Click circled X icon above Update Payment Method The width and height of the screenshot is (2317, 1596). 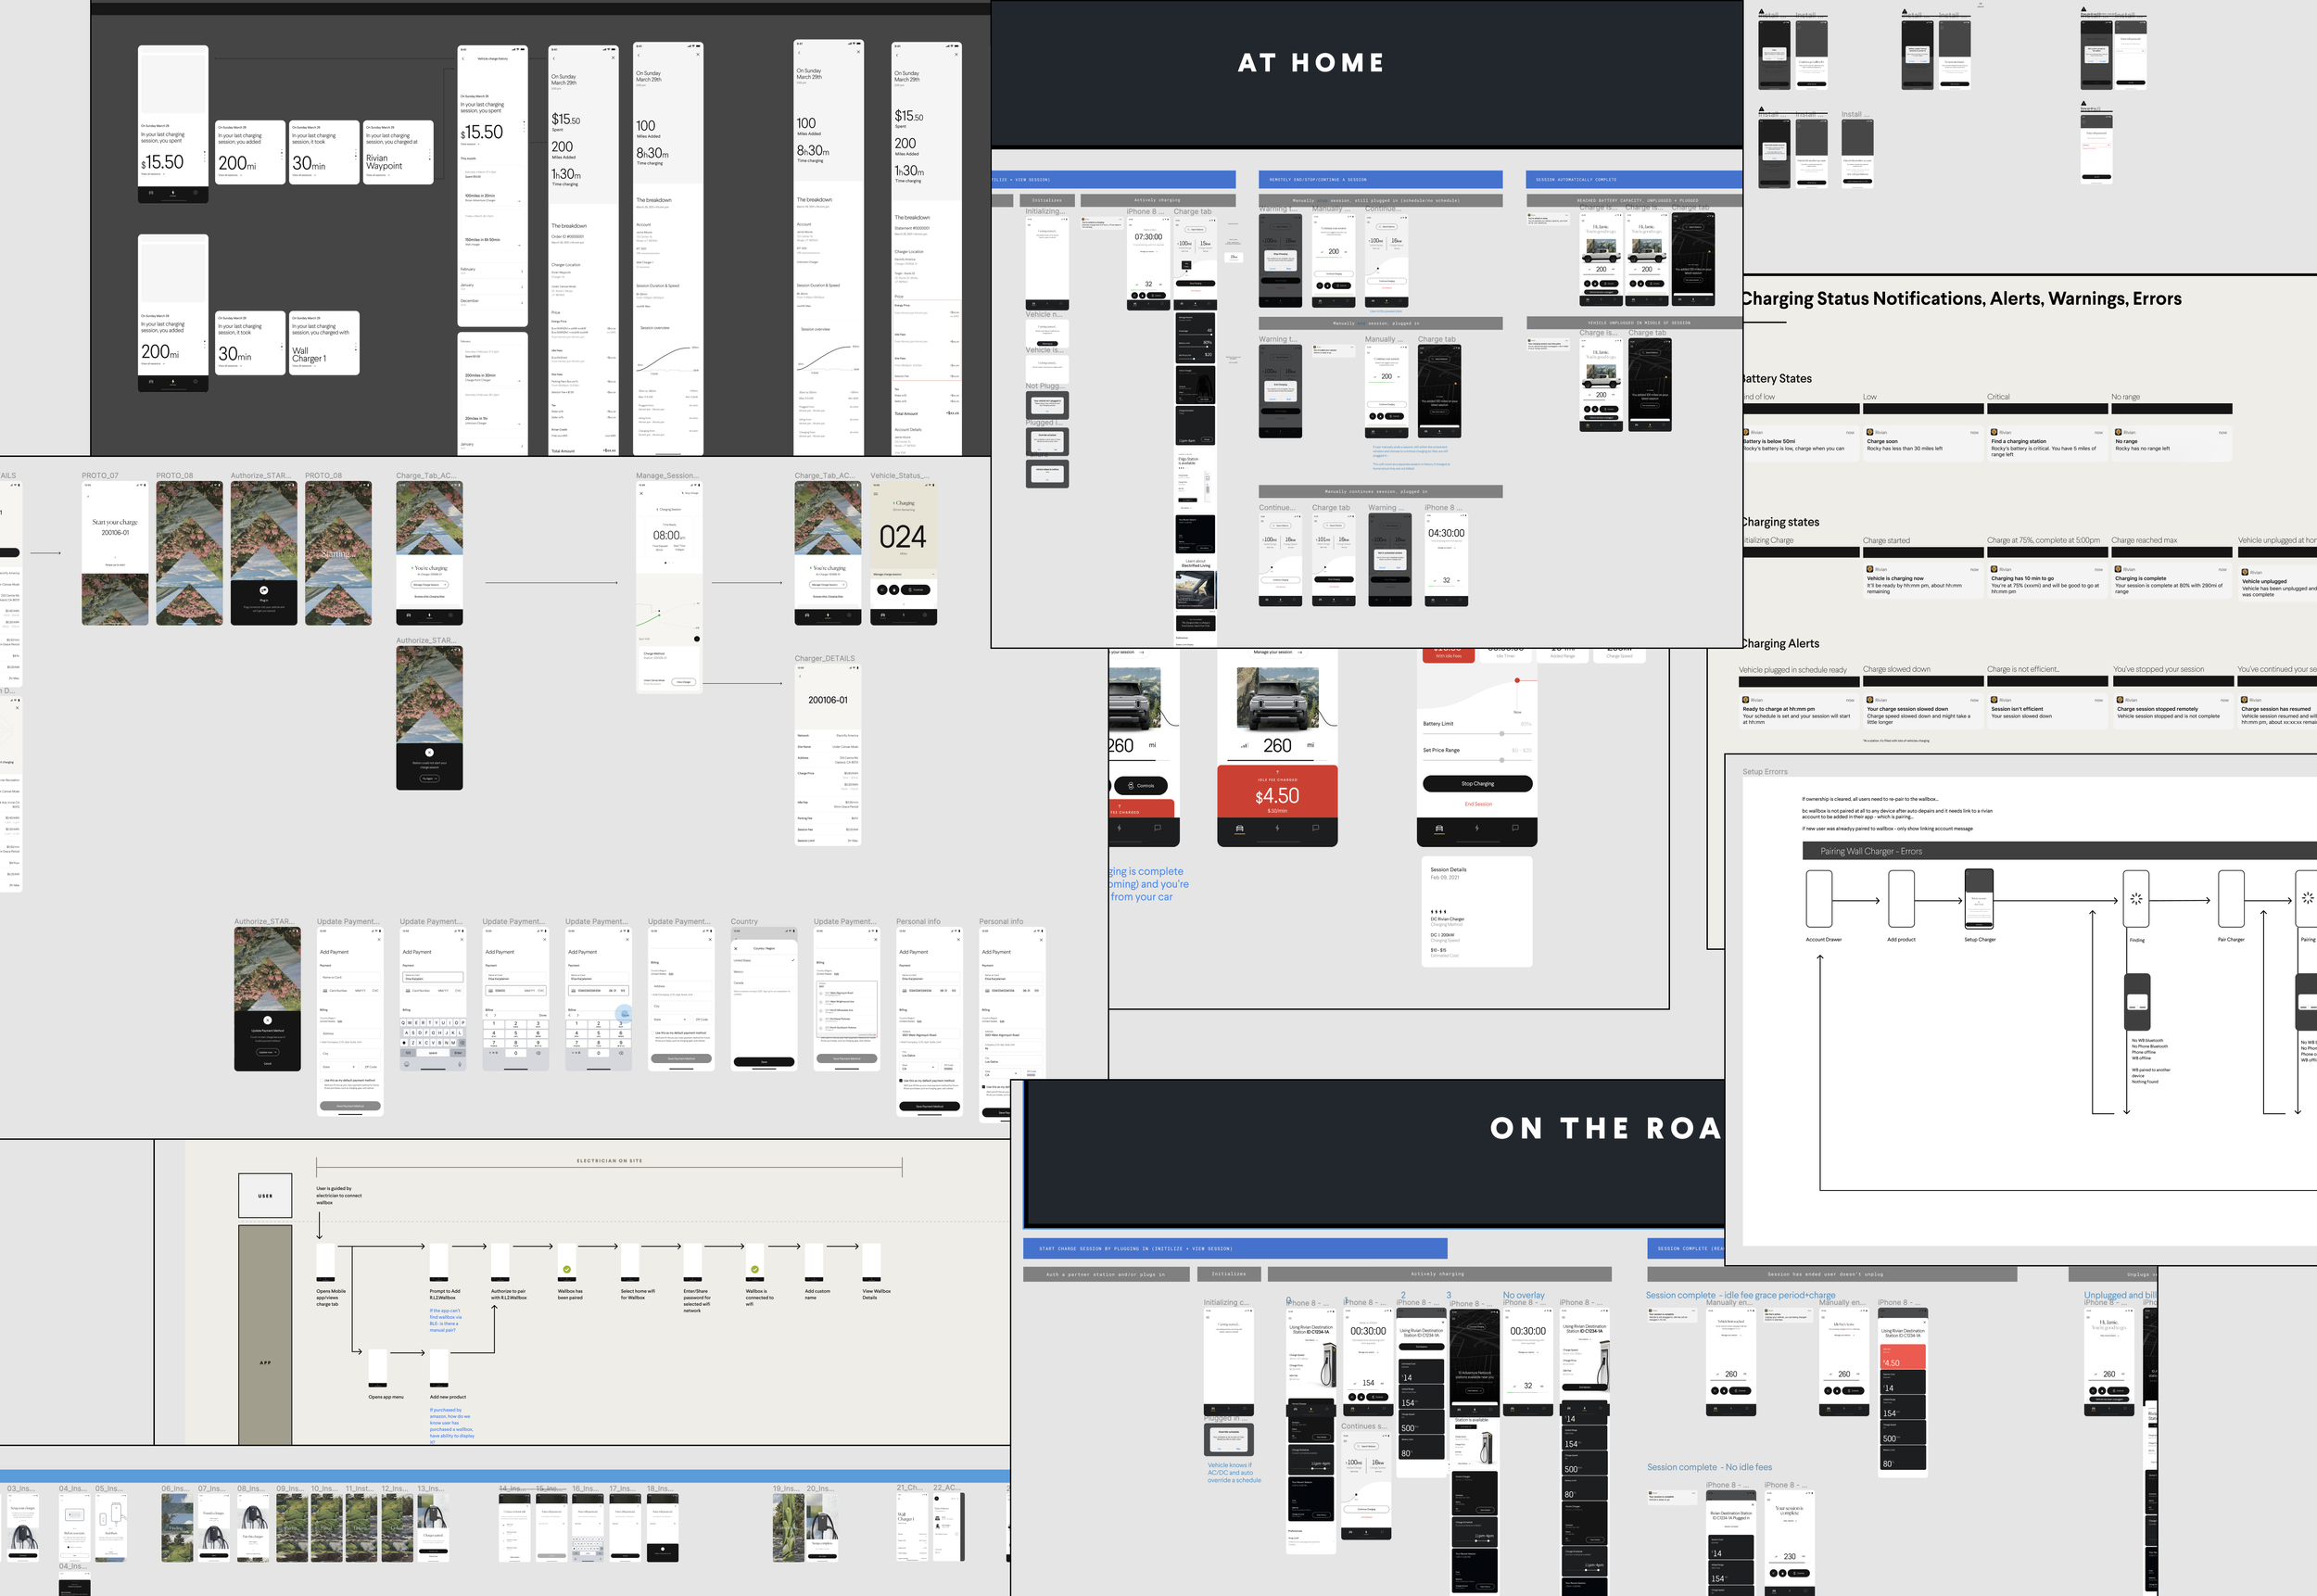click(x=267, y=1020)
